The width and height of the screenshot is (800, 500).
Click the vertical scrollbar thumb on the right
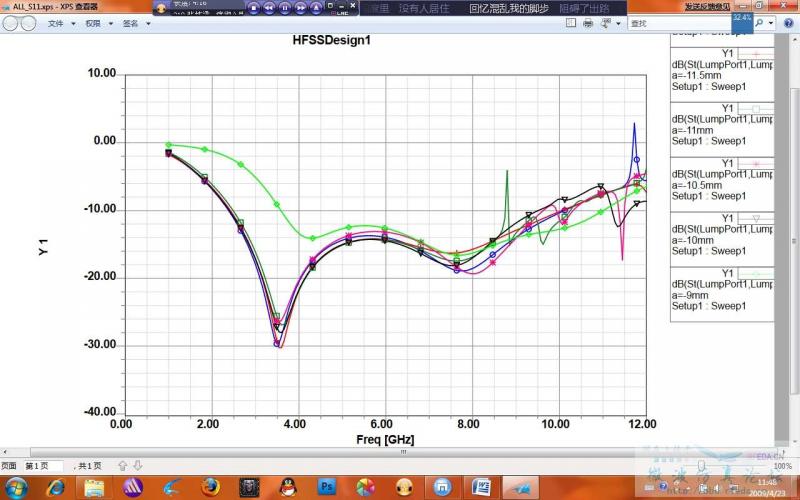[794, 241]
